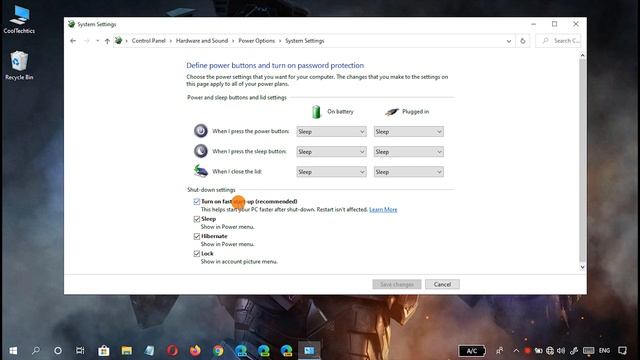The width and height of the screenshot is (640, 360).
Task: Open the volume speaker tray icon
Action: 561,351
